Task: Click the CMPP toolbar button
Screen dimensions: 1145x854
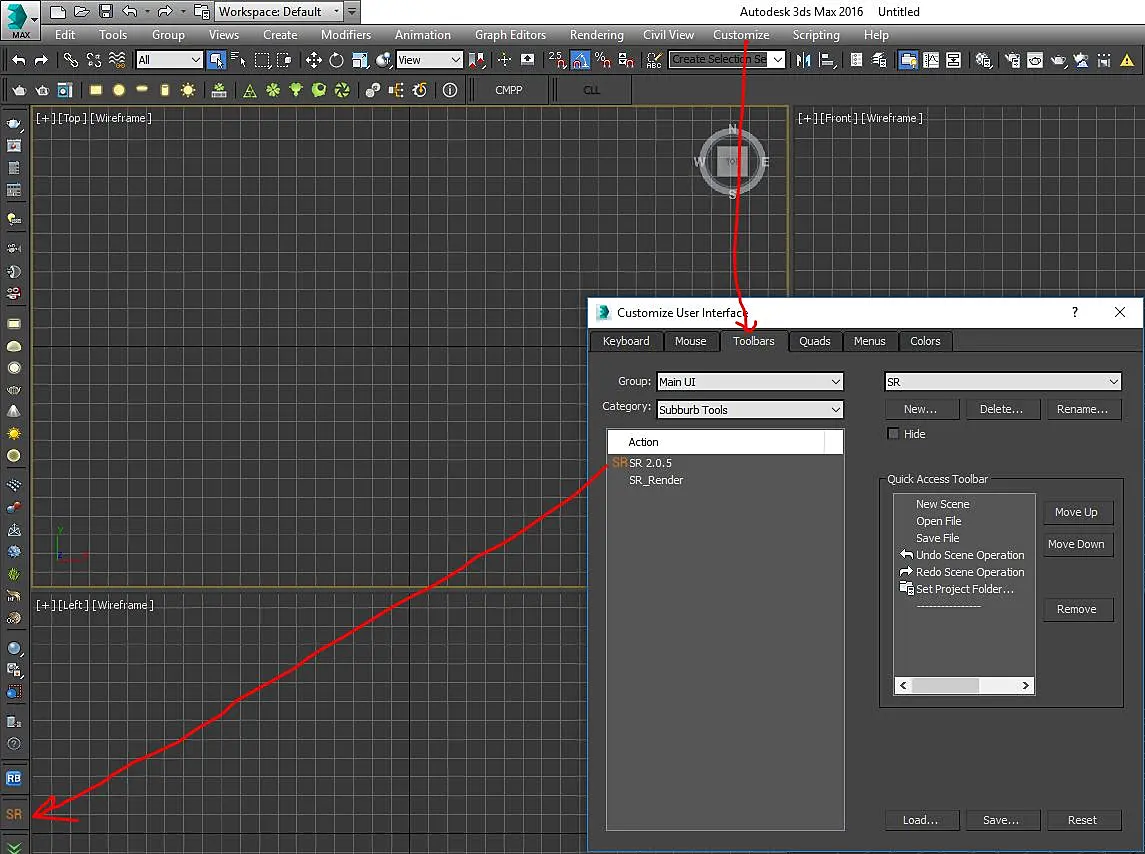Action: pos(509,90)
